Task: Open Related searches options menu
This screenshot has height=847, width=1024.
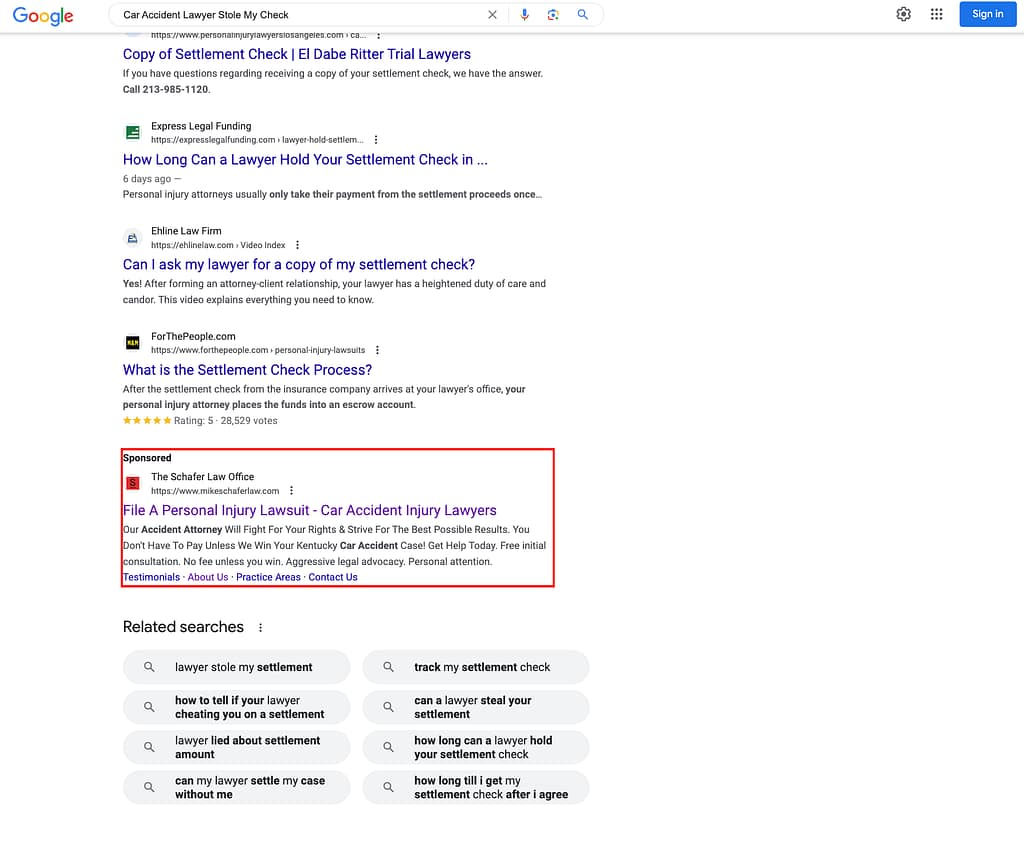Action: 261,628
